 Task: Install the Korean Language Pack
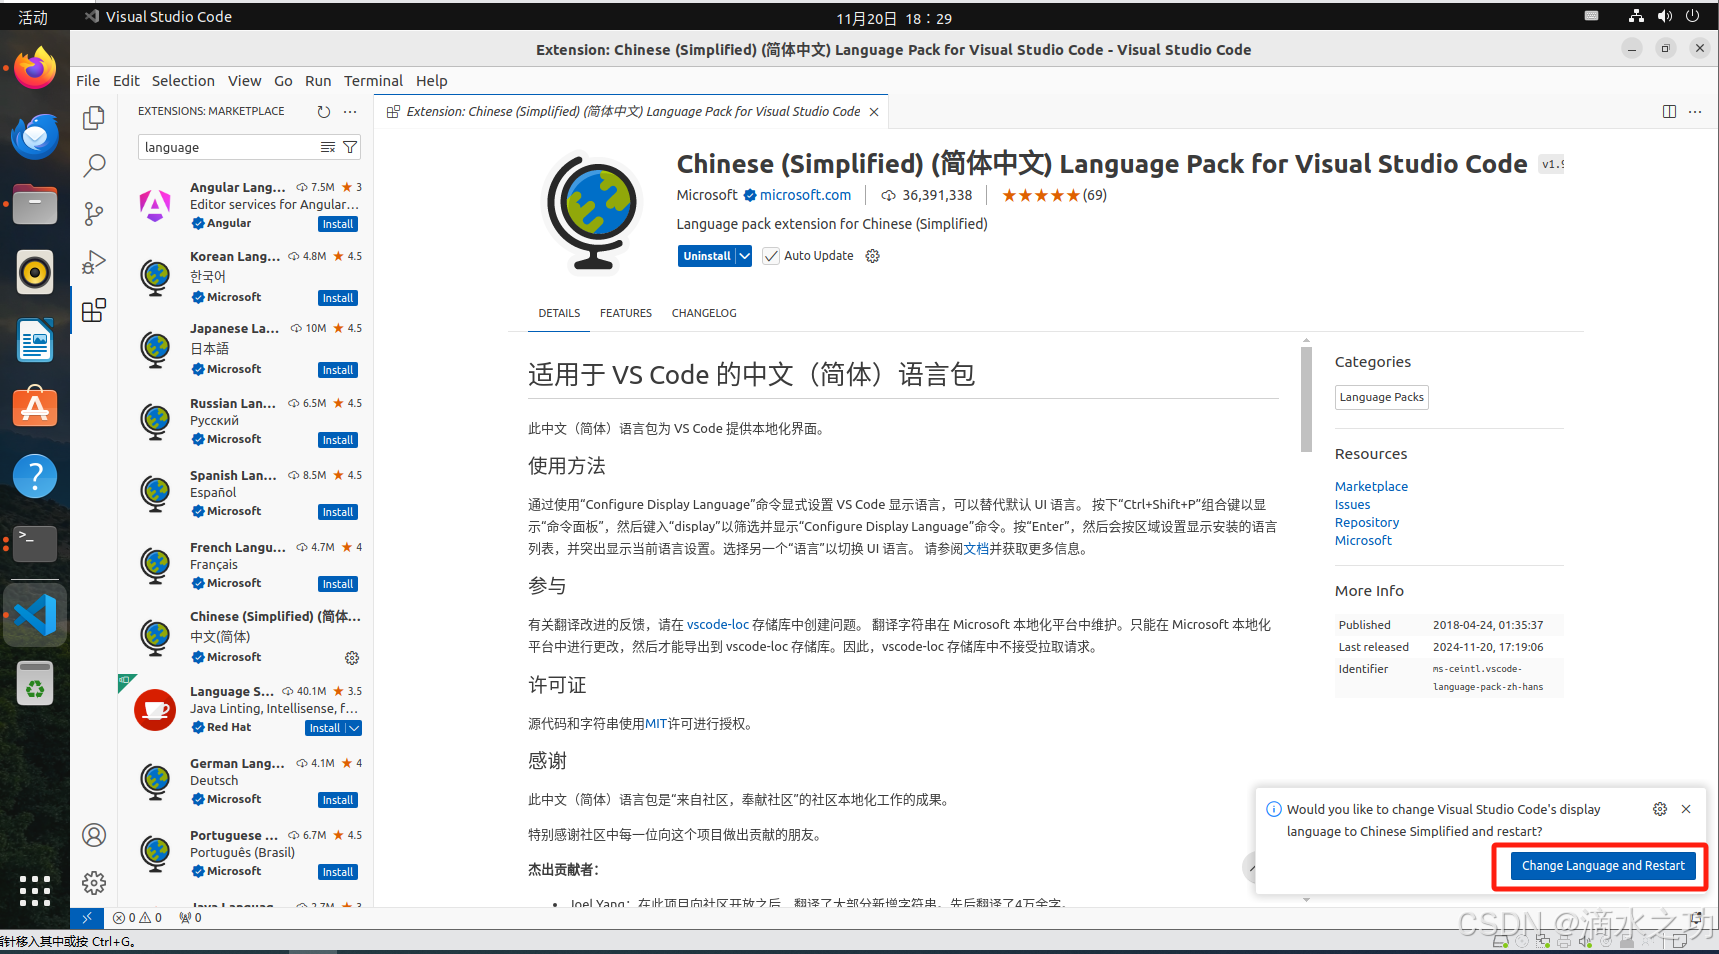pyautogui.click(x=338, y=298)
